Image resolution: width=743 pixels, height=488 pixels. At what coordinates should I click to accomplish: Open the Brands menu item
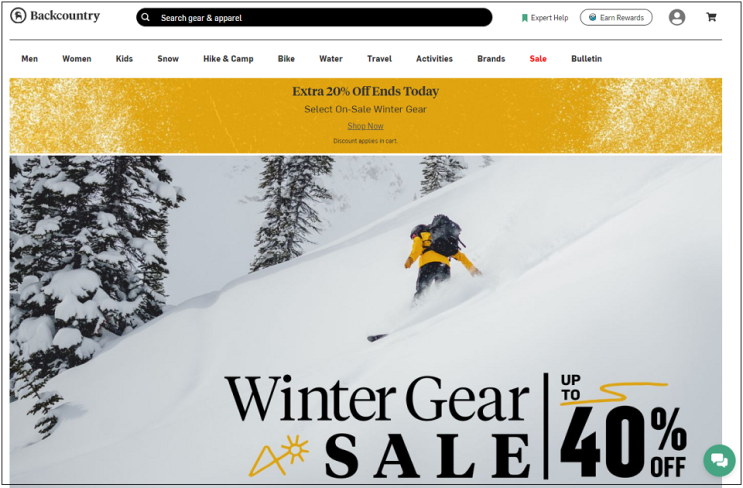(491, 59)
